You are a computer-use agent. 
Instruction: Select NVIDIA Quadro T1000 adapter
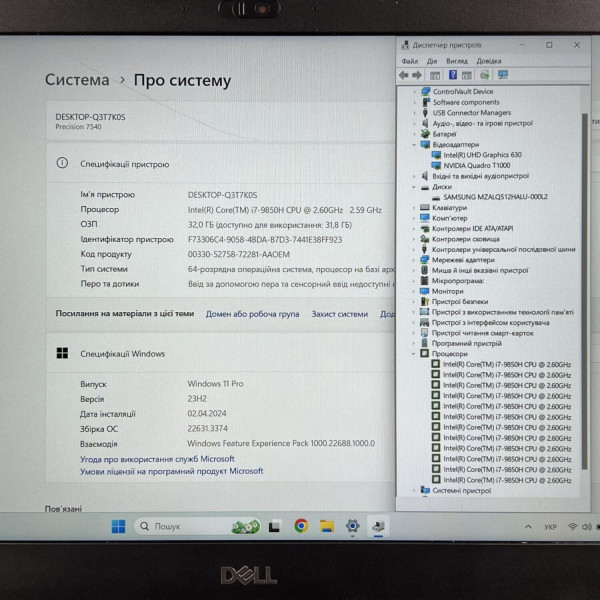pos(476,165)
